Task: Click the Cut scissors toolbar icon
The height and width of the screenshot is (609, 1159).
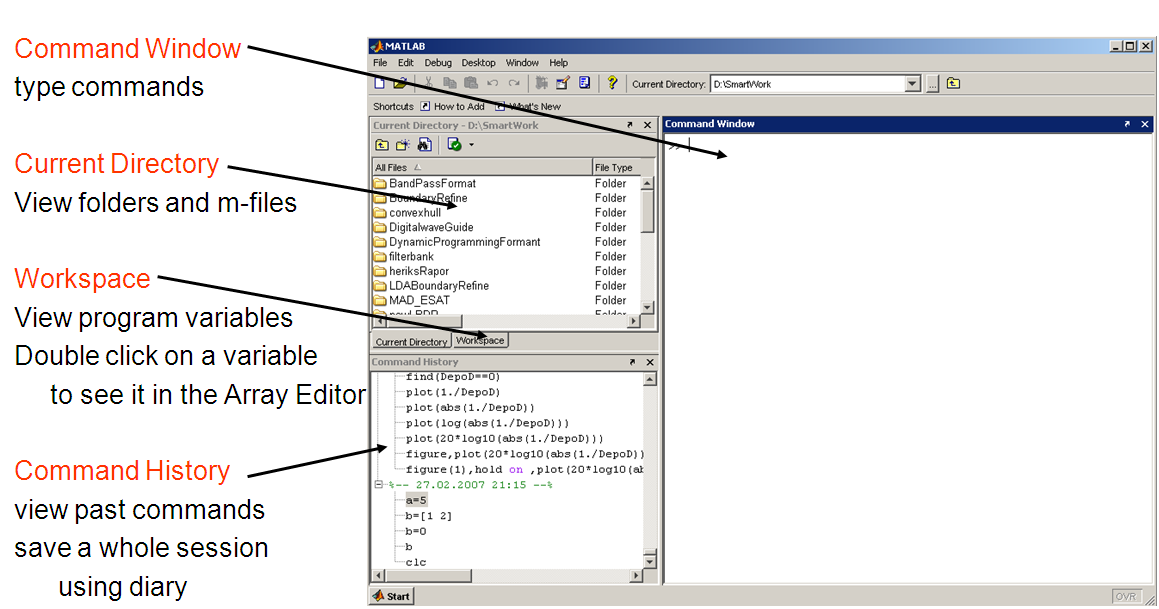Action: (x=429, y=84)
